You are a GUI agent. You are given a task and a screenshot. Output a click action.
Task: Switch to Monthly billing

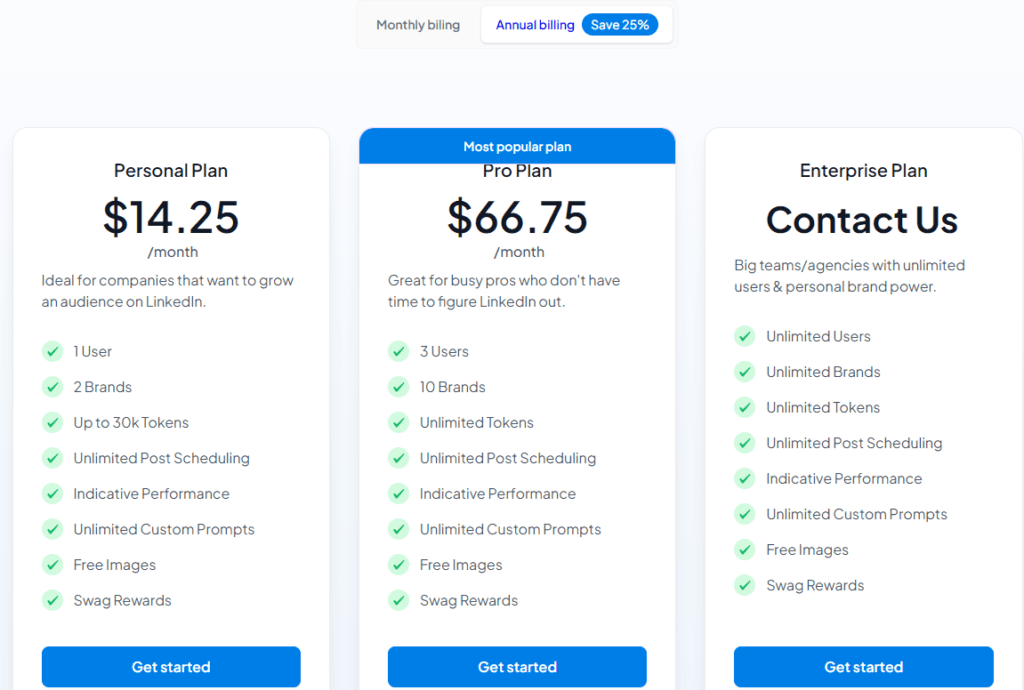click(x=418, y=25)
